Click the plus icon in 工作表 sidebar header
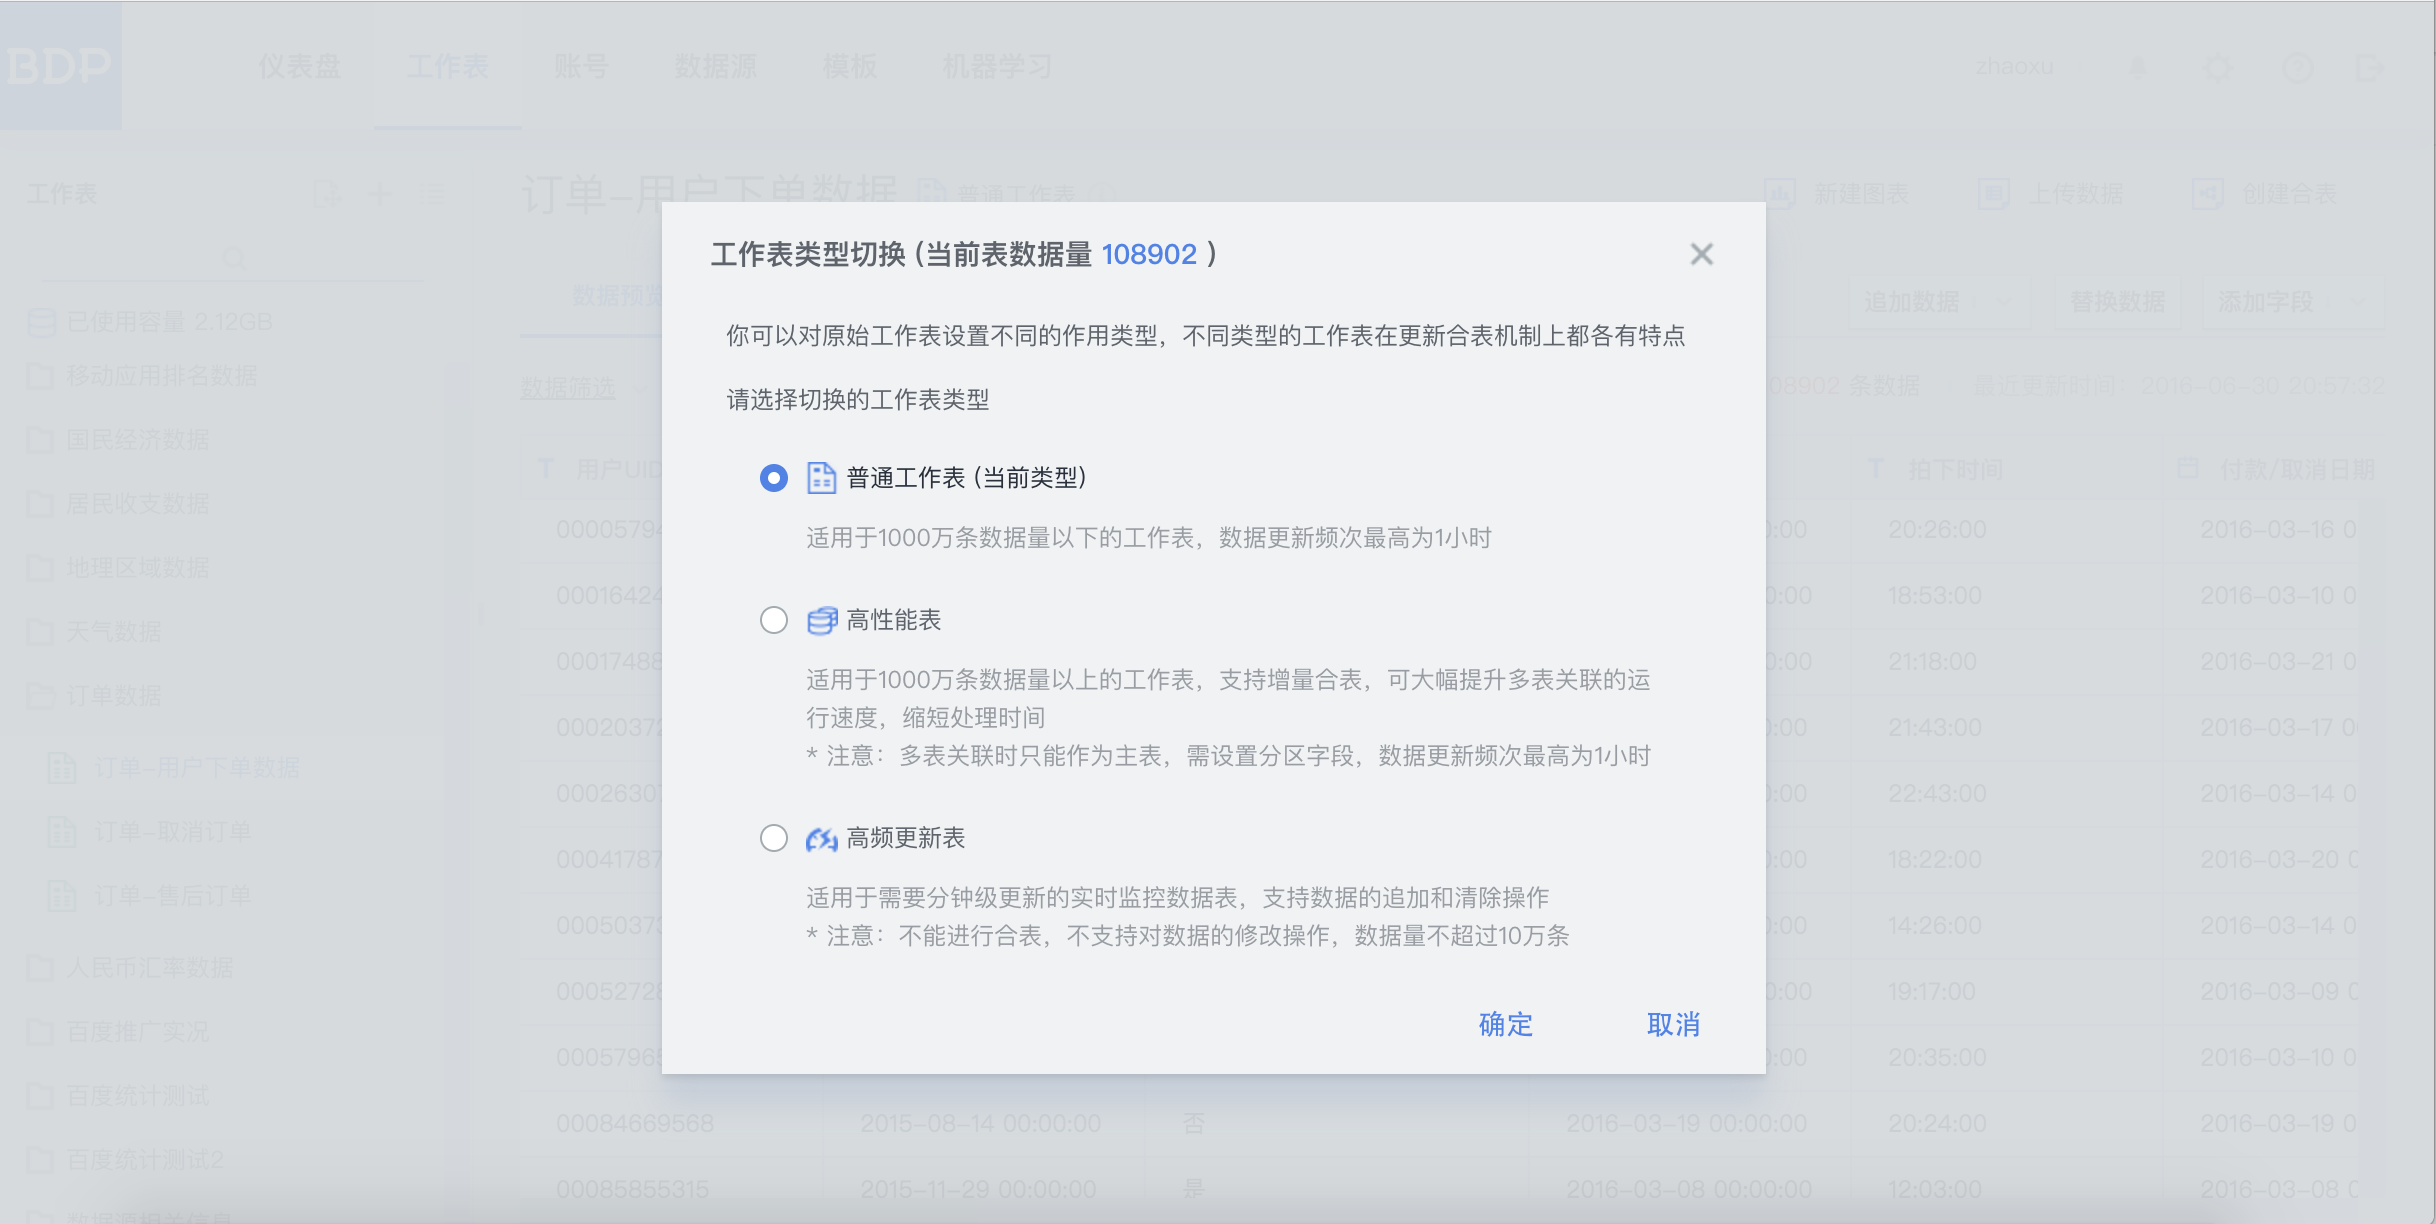Screen dimensions: 2436x1224 tap(379, 193)
